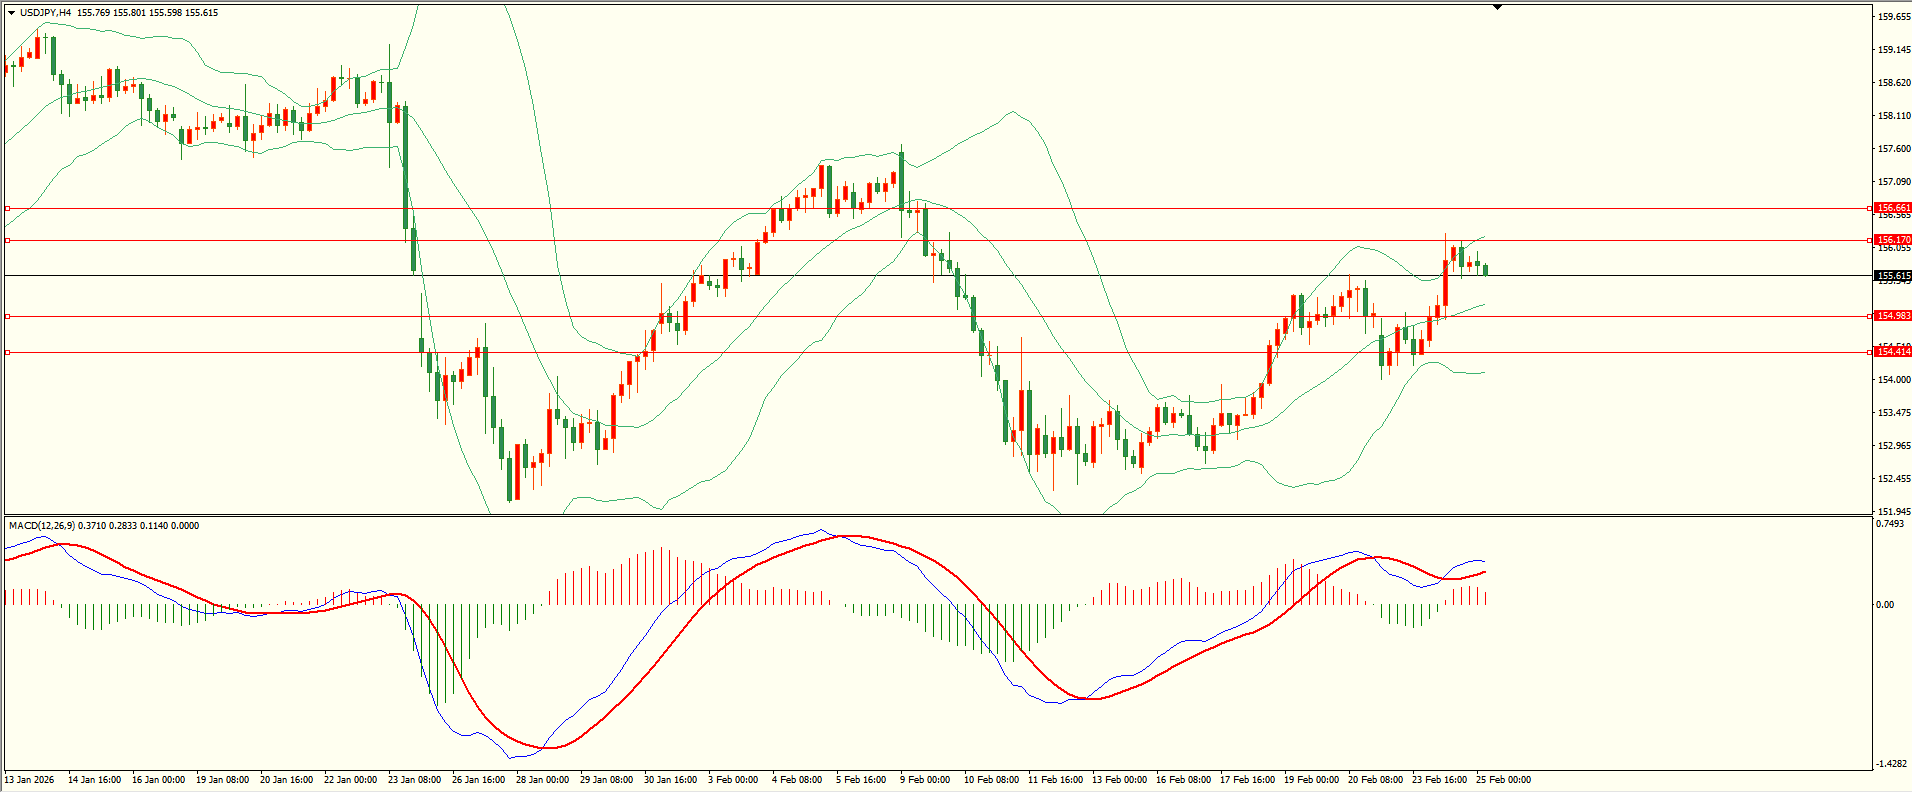Viewport: 1912px width, 793px height.
Task: Select left handle of 154.983 horizontal line
Action: (x=7, y=317)
